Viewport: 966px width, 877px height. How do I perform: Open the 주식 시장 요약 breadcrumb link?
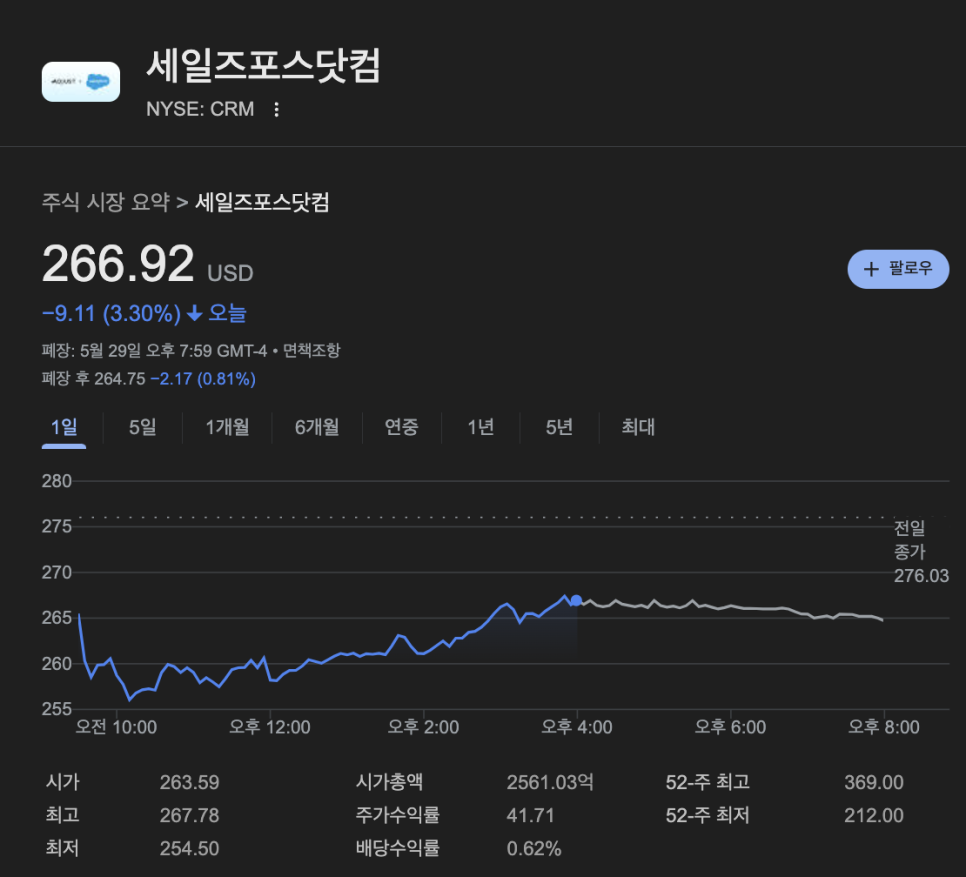[x=105, y=202]
